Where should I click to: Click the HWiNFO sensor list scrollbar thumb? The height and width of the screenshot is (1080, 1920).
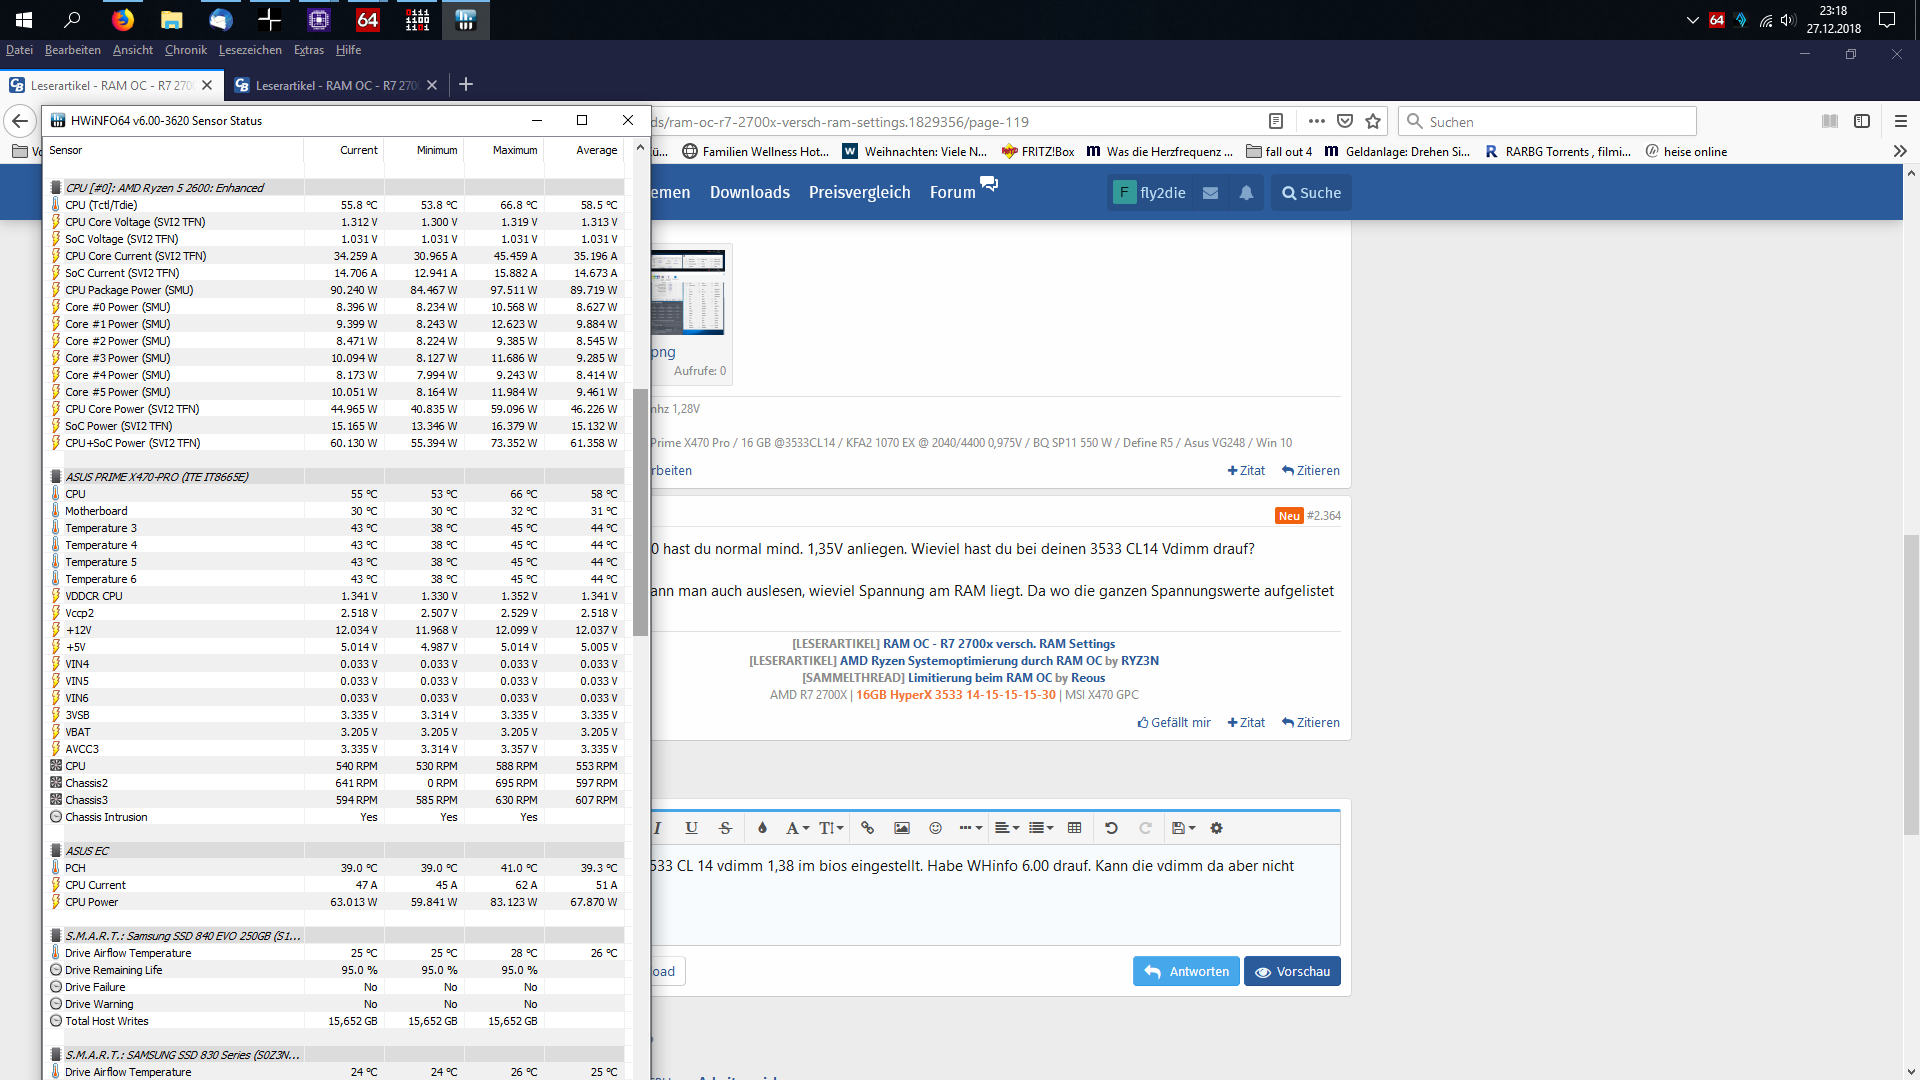640,512
